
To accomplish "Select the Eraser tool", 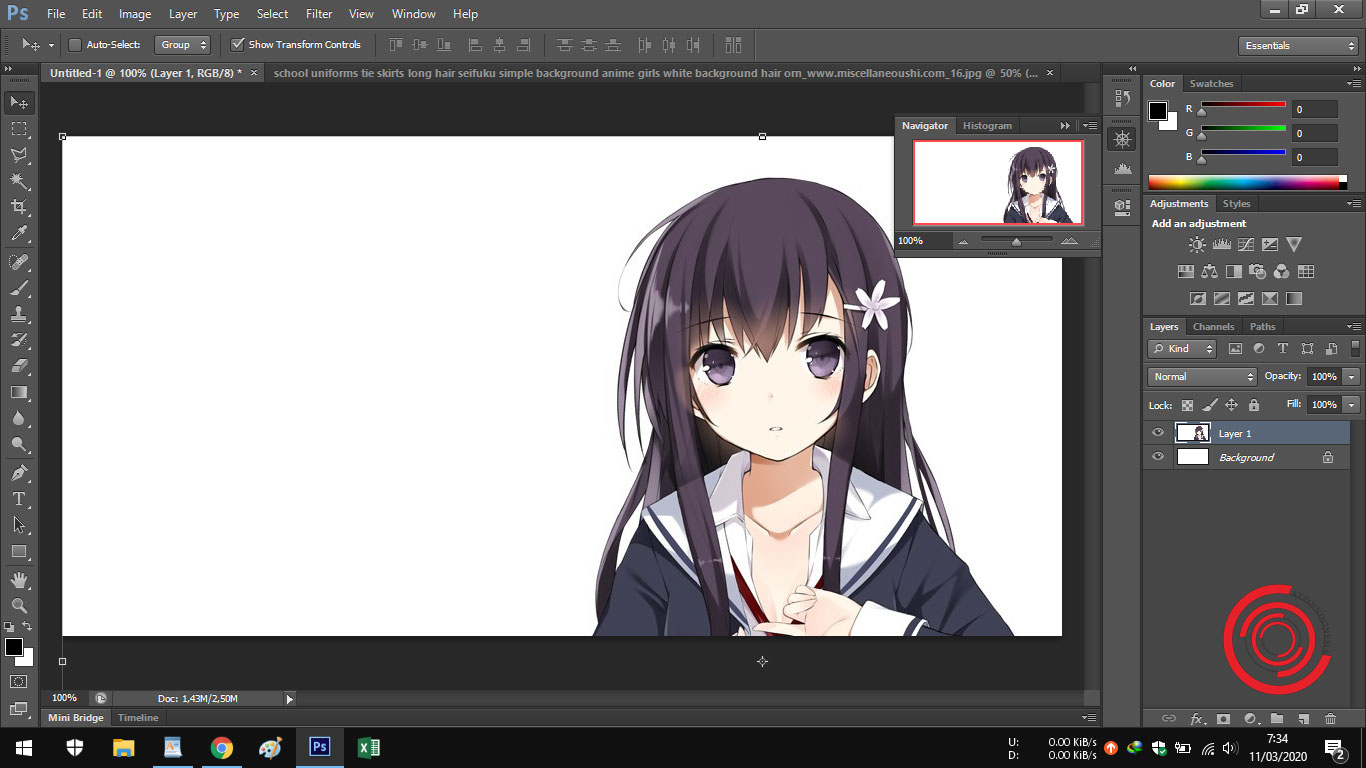I will (19, 366).
